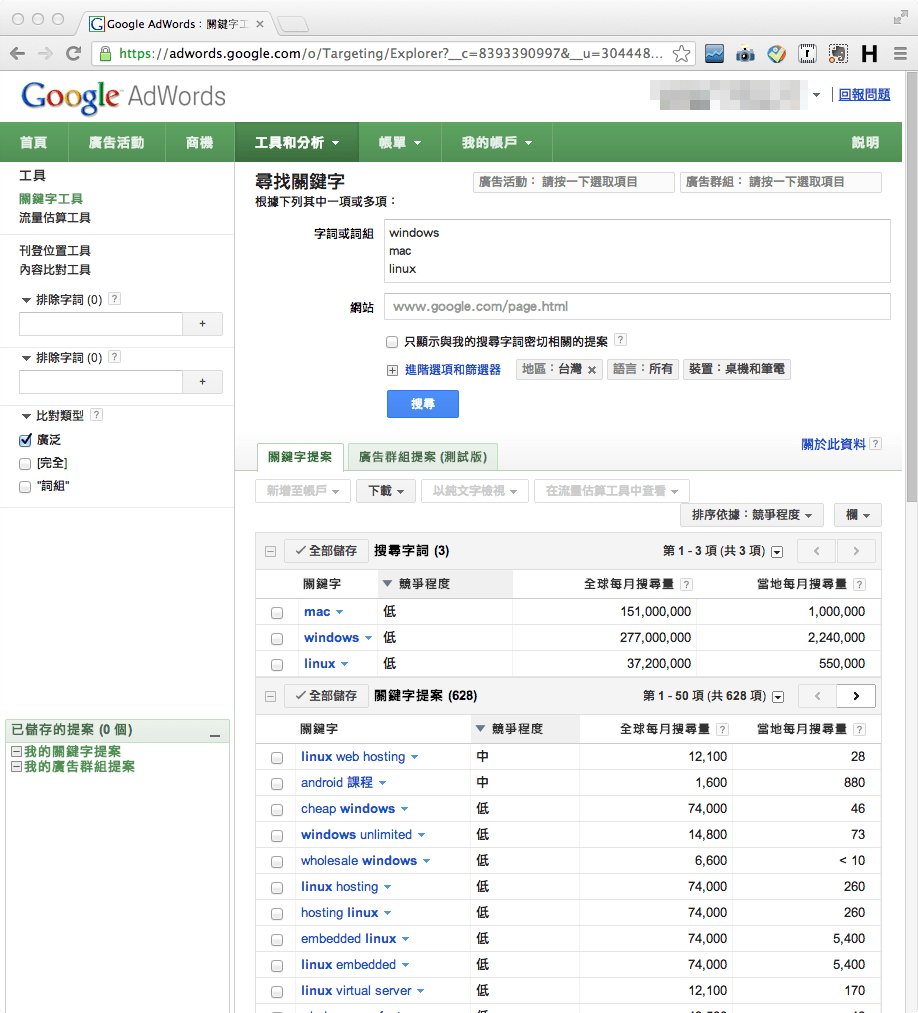Screen dimensions: 918x1013
Task: Open the 排序依據：競爭程度 dropdown
Action: click(x=751, y=515)
